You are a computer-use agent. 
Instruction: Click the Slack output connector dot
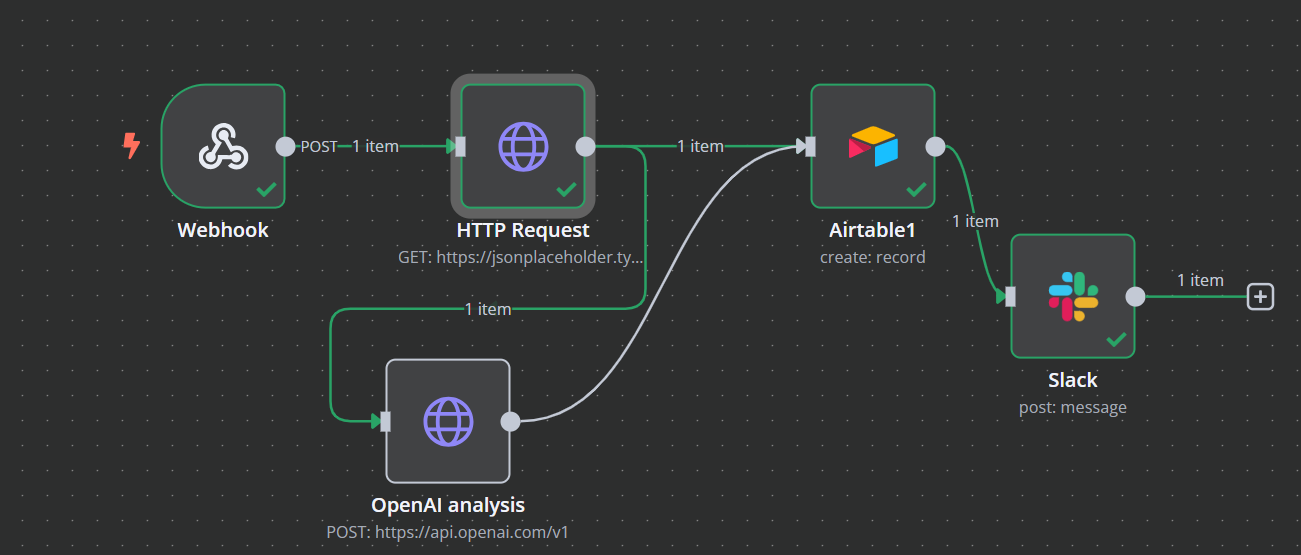(1135, 296)
